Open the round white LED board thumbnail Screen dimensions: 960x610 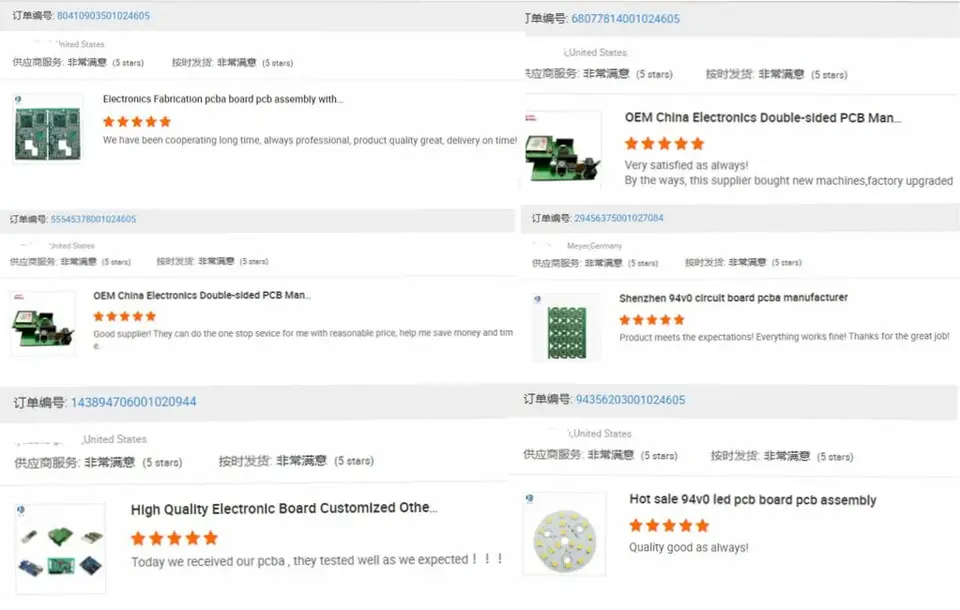[564, 534]
